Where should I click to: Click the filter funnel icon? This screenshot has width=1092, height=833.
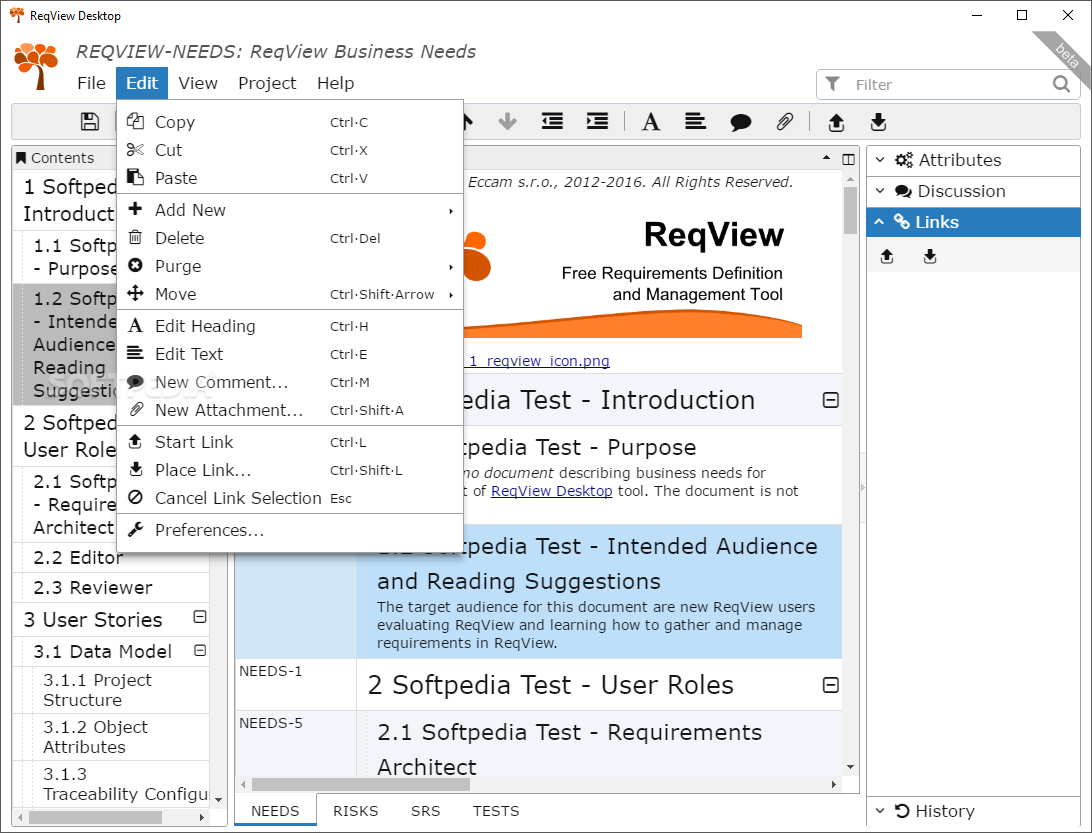[x=832, y=84]
